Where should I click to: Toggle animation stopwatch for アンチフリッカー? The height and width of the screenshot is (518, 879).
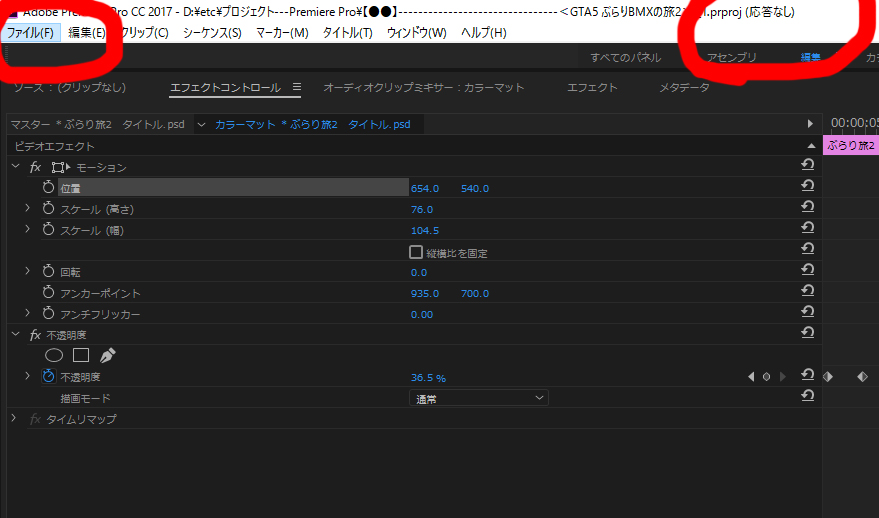49,313
